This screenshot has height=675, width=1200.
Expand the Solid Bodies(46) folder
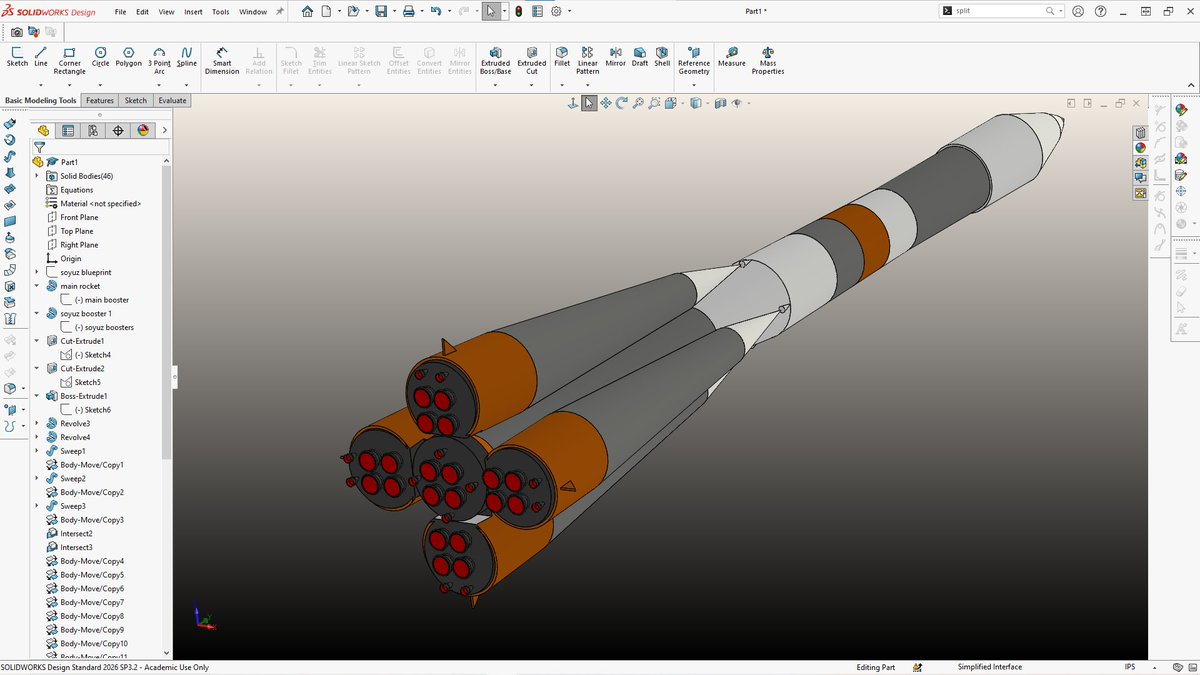[37, 176]
